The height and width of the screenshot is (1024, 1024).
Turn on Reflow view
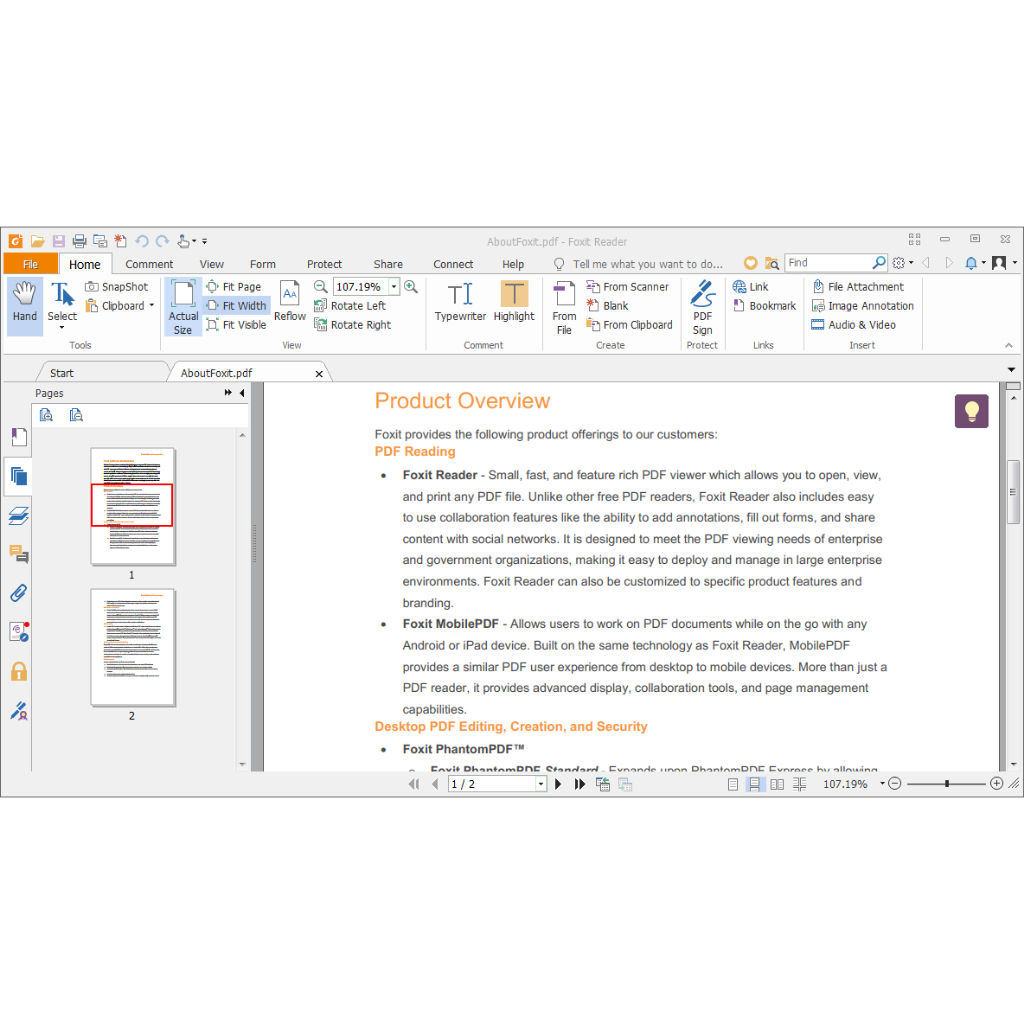pos(289,301)
